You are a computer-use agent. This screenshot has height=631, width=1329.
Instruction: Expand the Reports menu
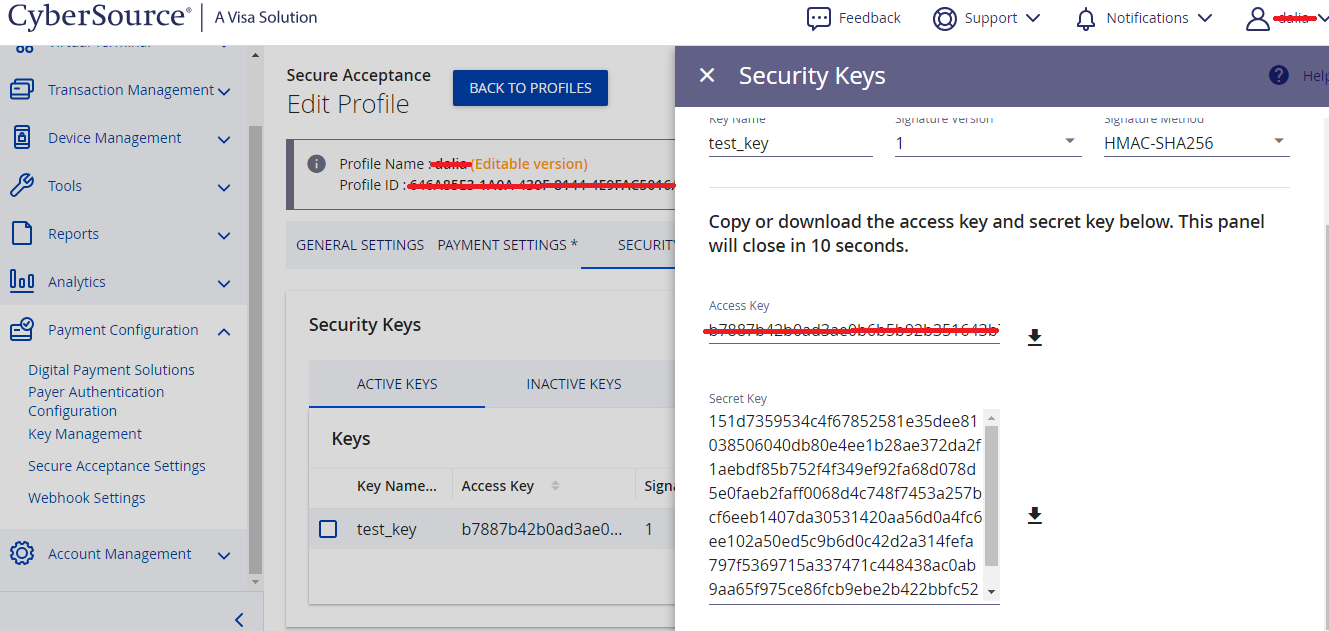point(224,236)
